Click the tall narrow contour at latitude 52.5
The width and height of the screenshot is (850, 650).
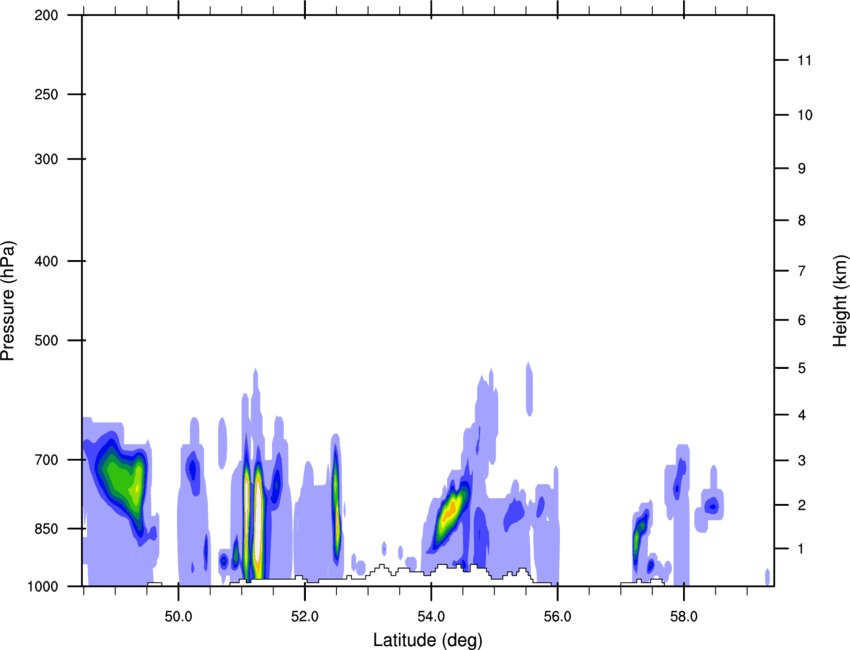point(336,503)
